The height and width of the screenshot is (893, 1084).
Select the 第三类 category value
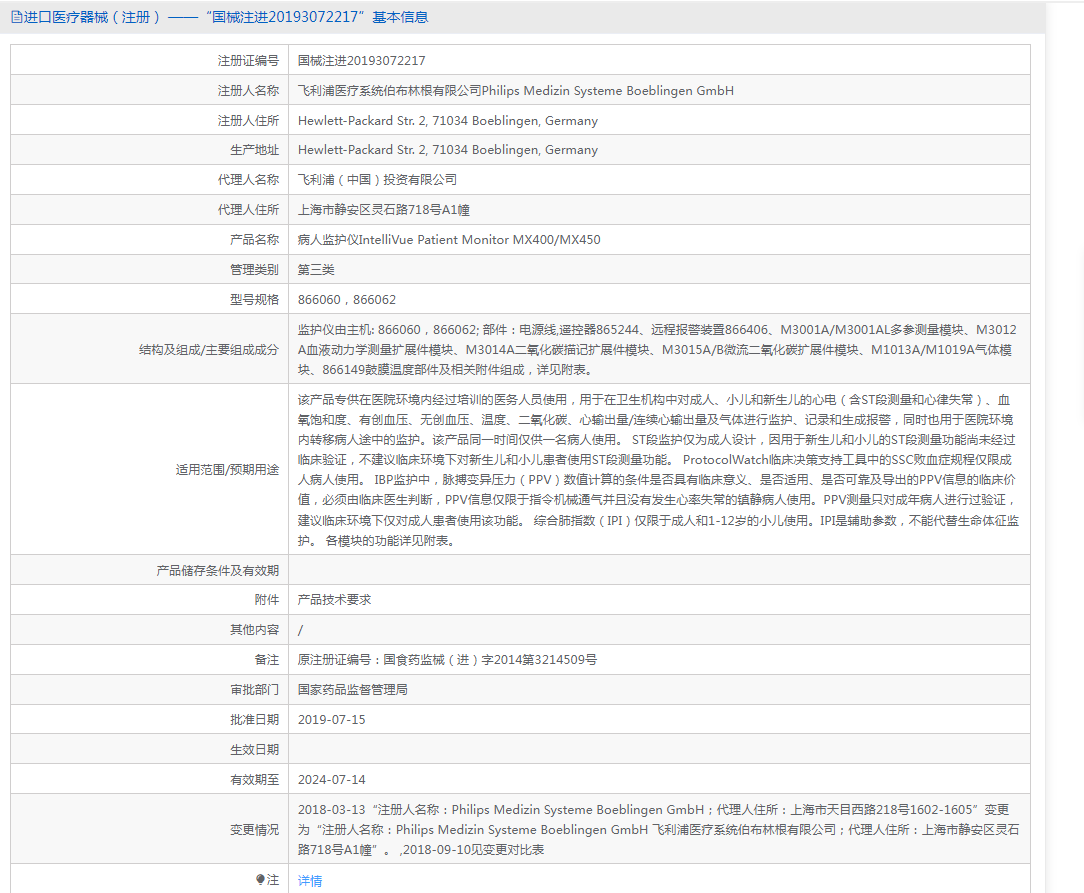point(316,270)
